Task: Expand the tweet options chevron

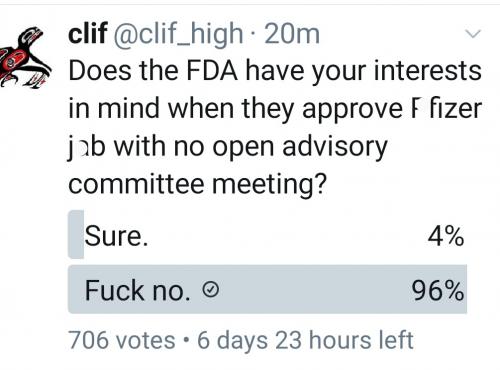Action: [x=473, y=34]
